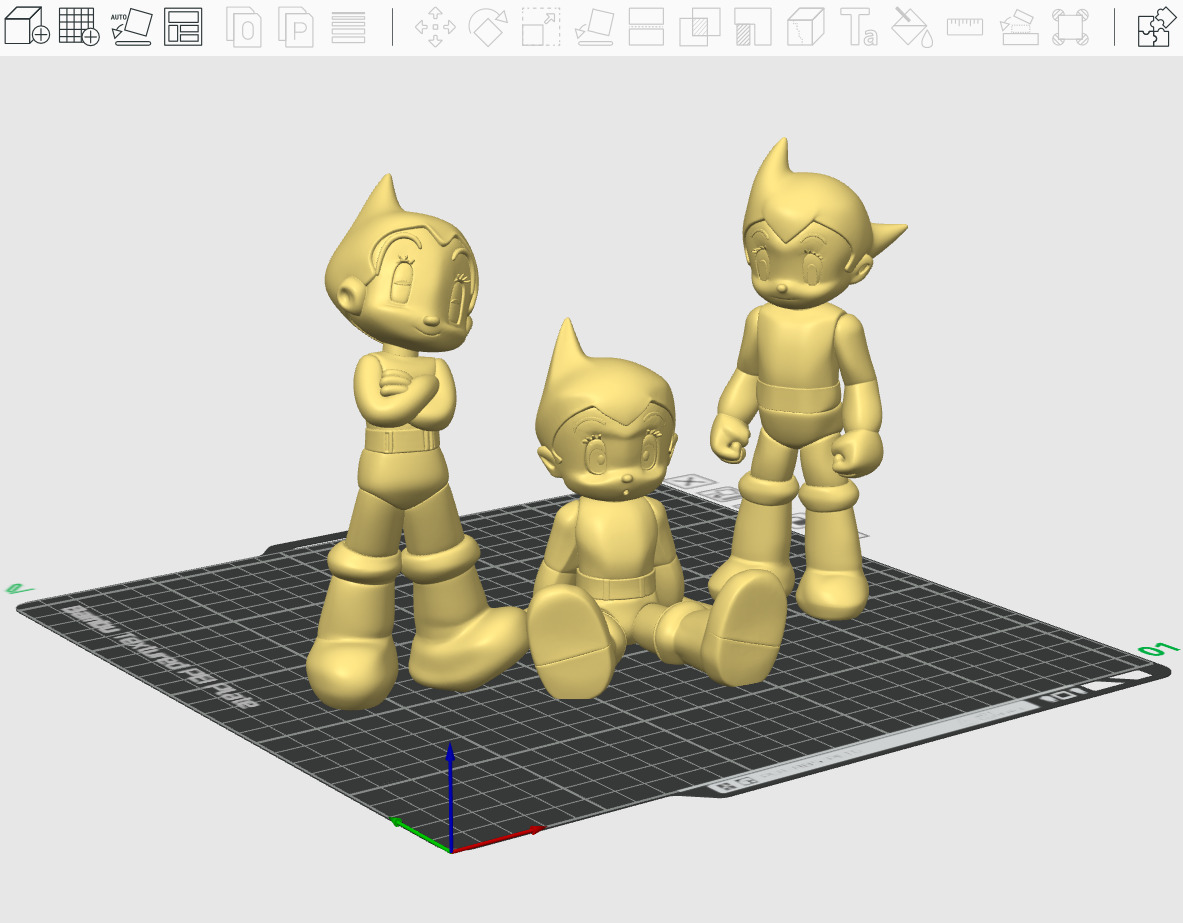Run Auto orient on the models
1183x923 pixels.
tap(132, 26)
